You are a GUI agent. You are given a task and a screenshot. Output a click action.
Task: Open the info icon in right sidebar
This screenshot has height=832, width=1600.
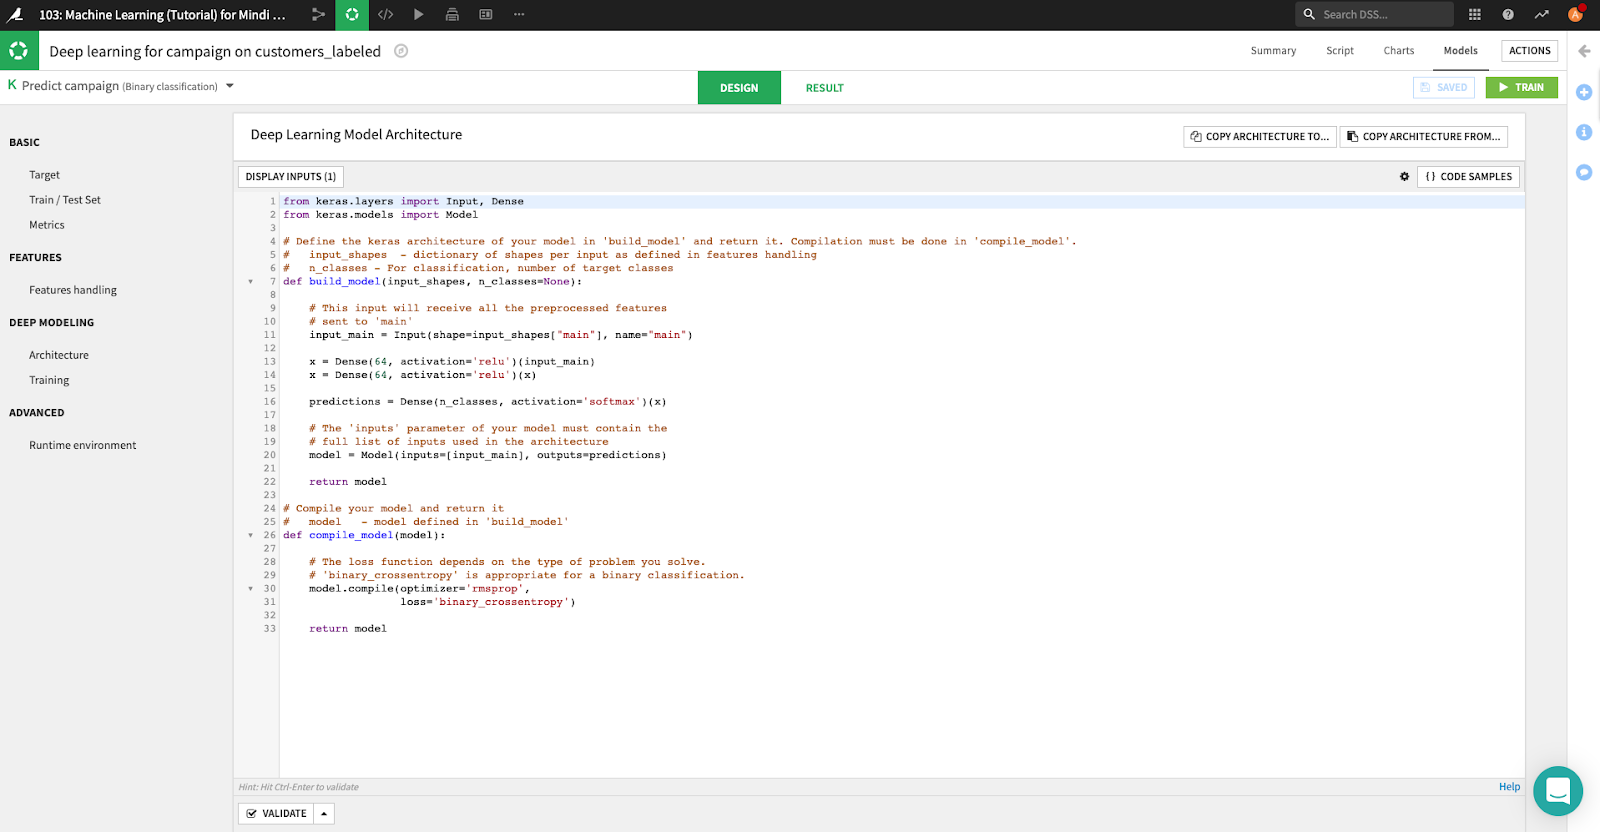1584,132
